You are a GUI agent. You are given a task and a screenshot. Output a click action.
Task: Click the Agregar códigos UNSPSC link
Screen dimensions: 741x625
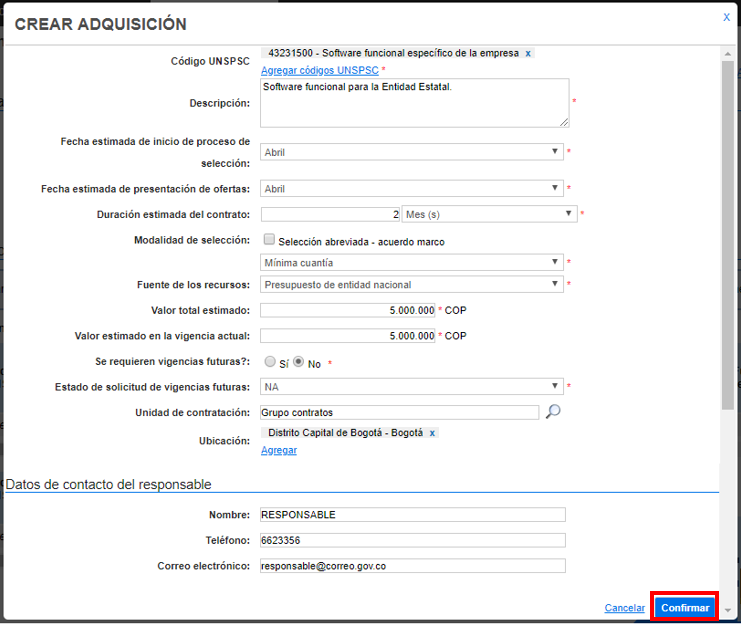319,70
